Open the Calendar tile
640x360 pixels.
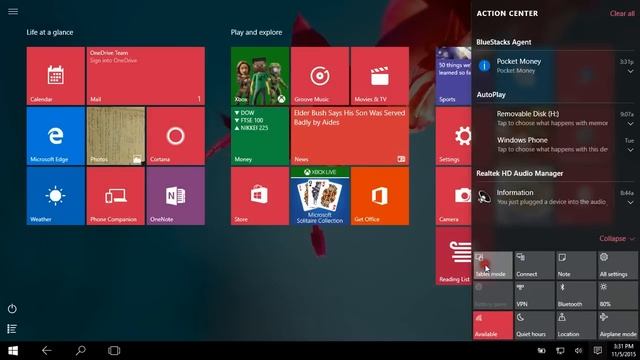pos(56,76)
